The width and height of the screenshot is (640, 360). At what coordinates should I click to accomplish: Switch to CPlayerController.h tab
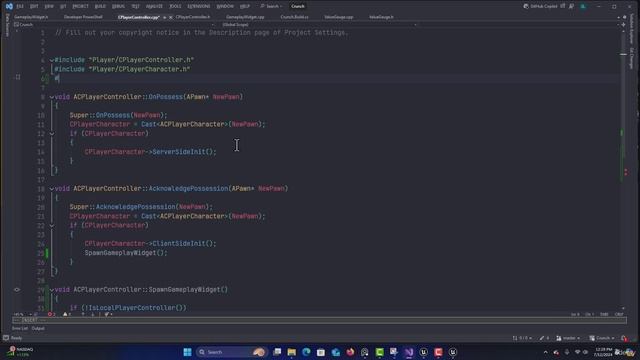coord(193,17)
